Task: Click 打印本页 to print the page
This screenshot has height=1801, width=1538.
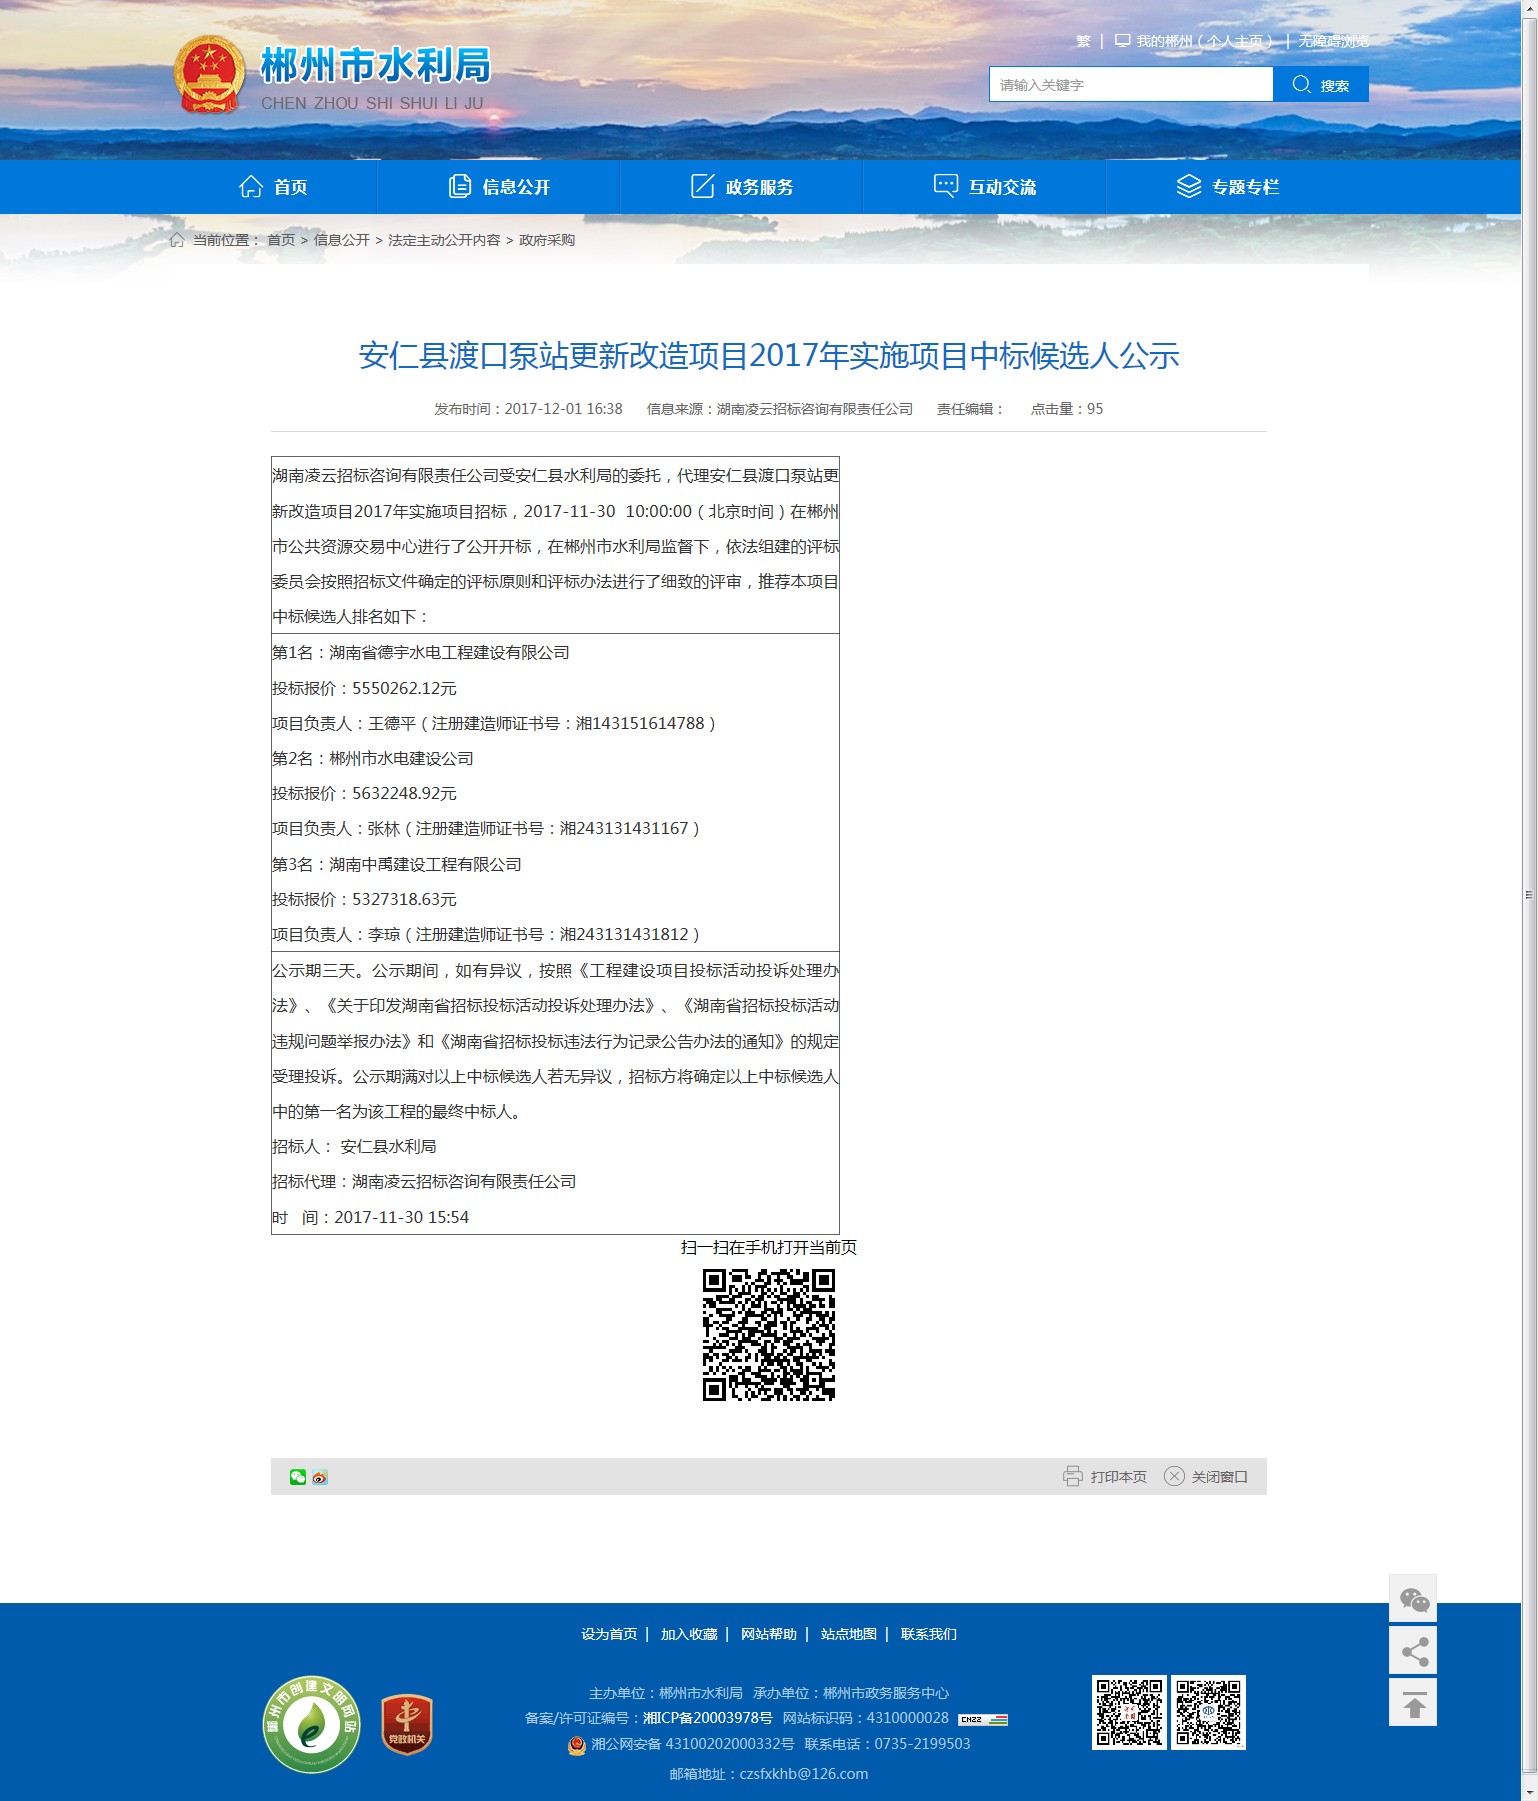Action: pos(1105,1477)
